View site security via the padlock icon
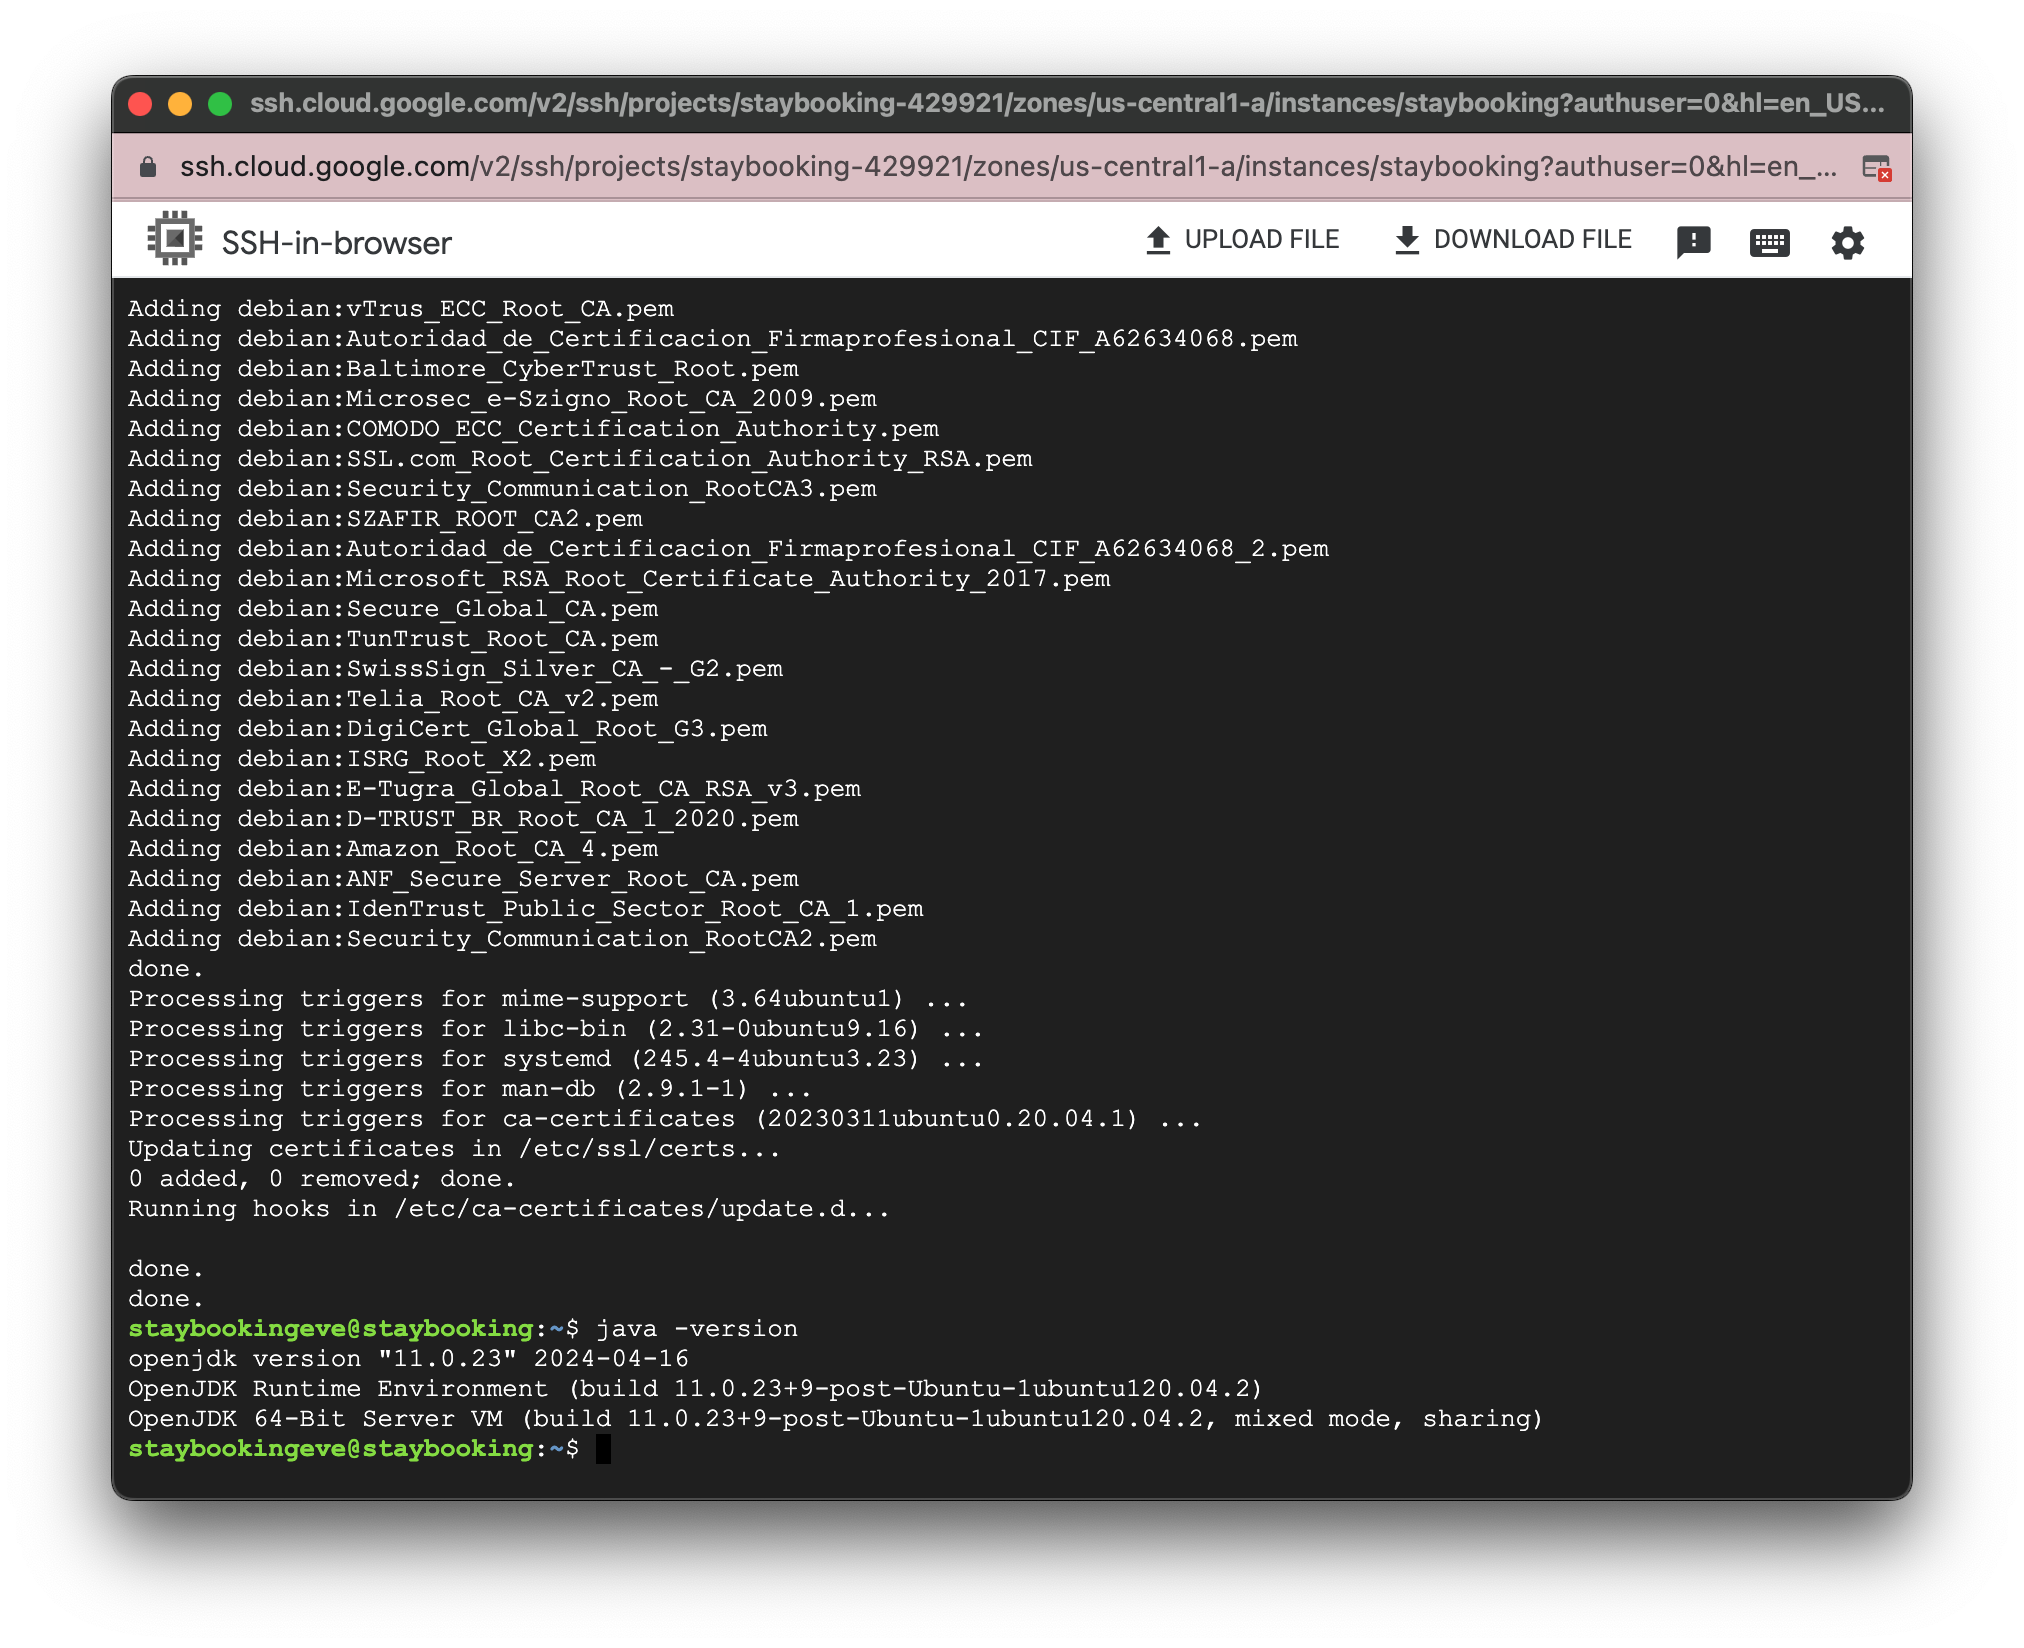 click(146, 168)
